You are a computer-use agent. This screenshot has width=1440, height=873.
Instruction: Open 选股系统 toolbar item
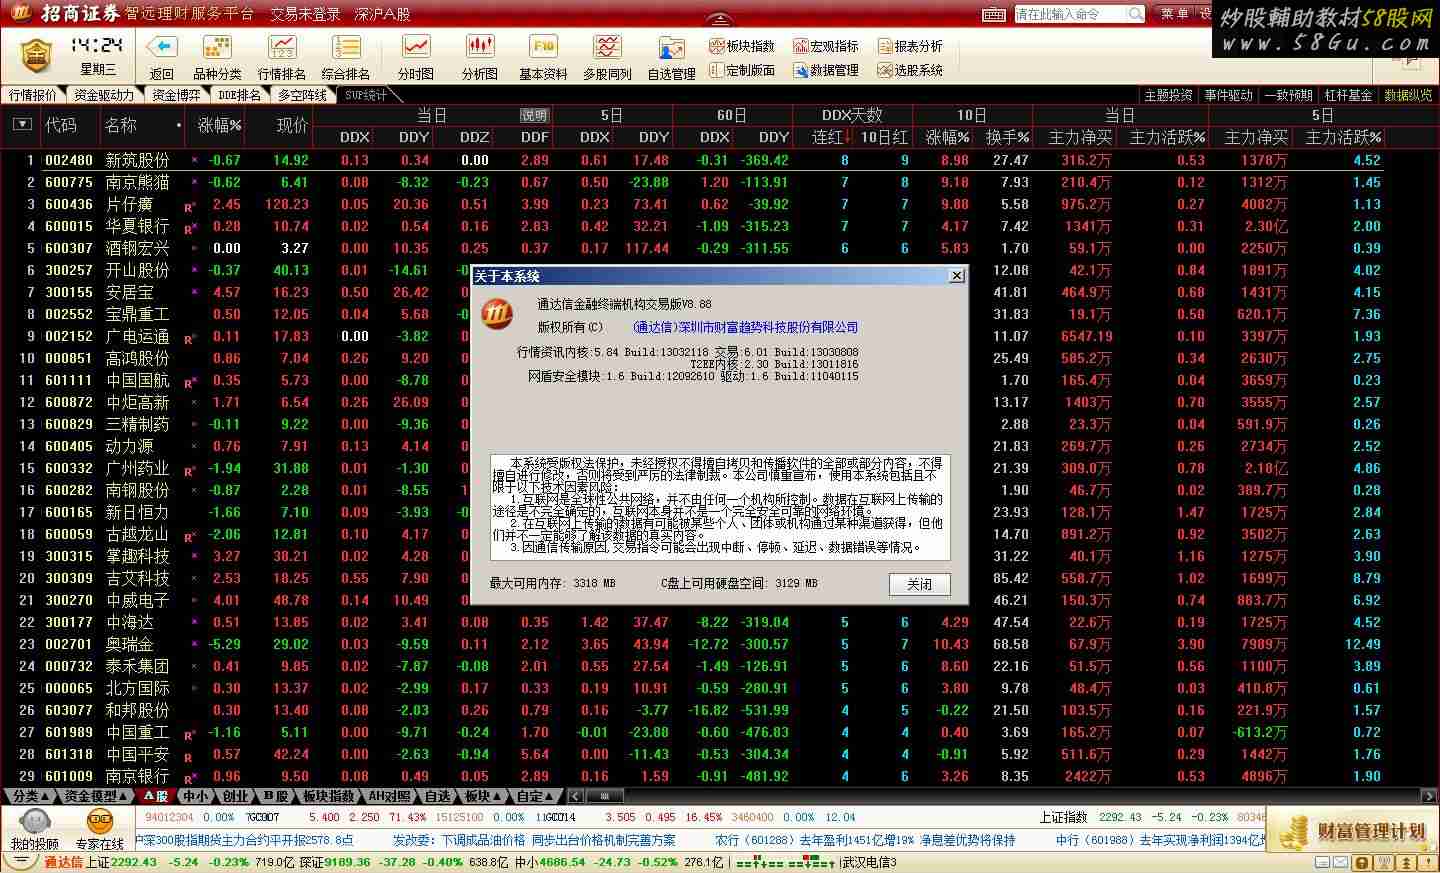click(911, 70)
